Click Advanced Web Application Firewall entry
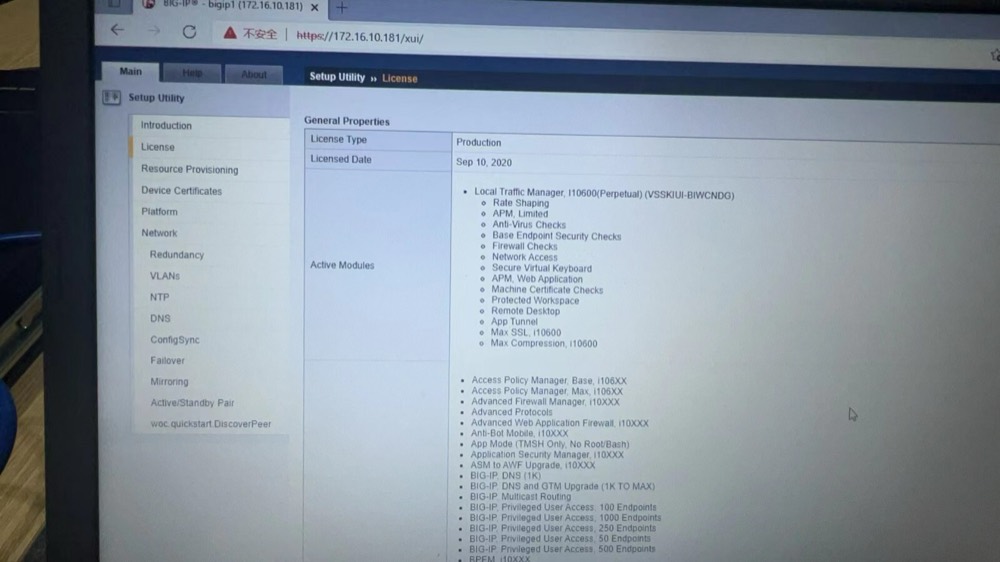 [x=559, y=423]
